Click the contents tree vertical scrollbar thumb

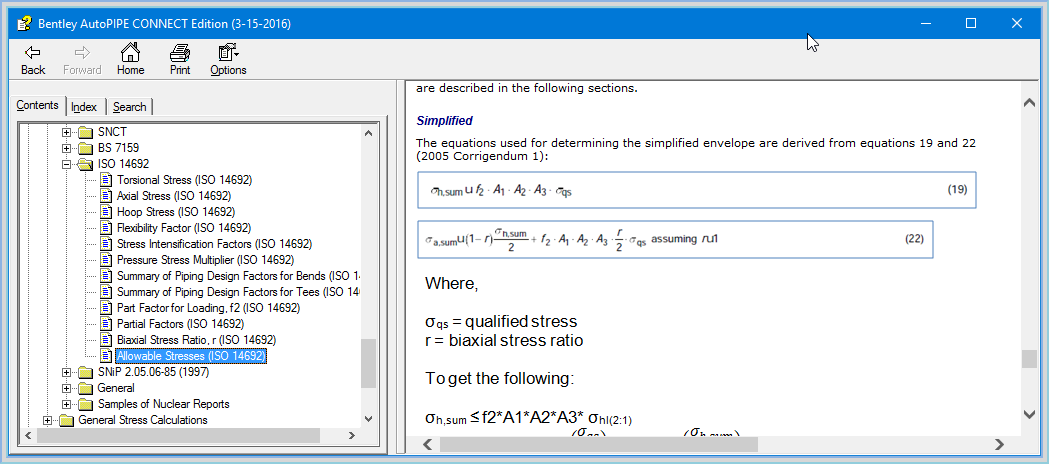click(x=369, y=364)
